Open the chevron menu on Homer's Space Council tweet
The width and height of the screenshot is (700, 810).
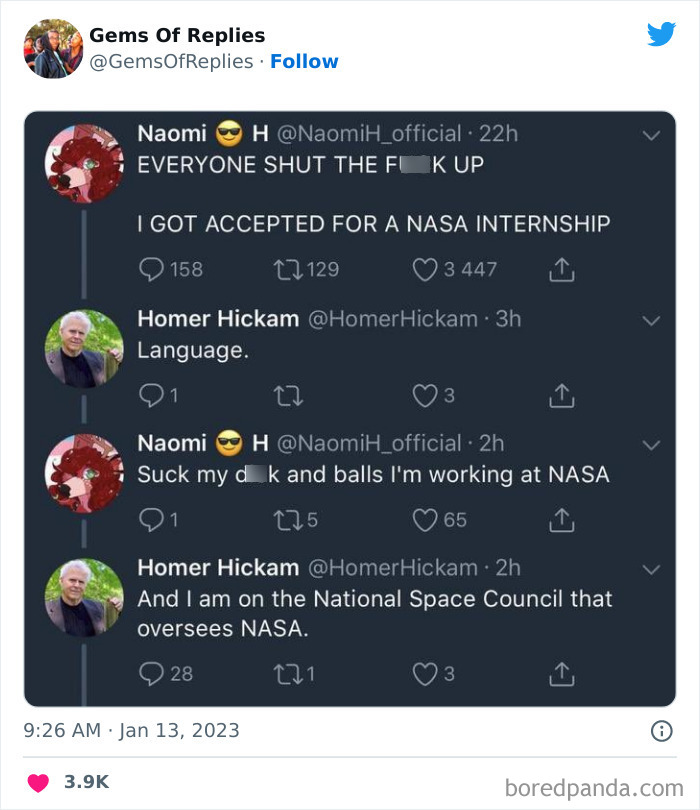tap(653, 568)
